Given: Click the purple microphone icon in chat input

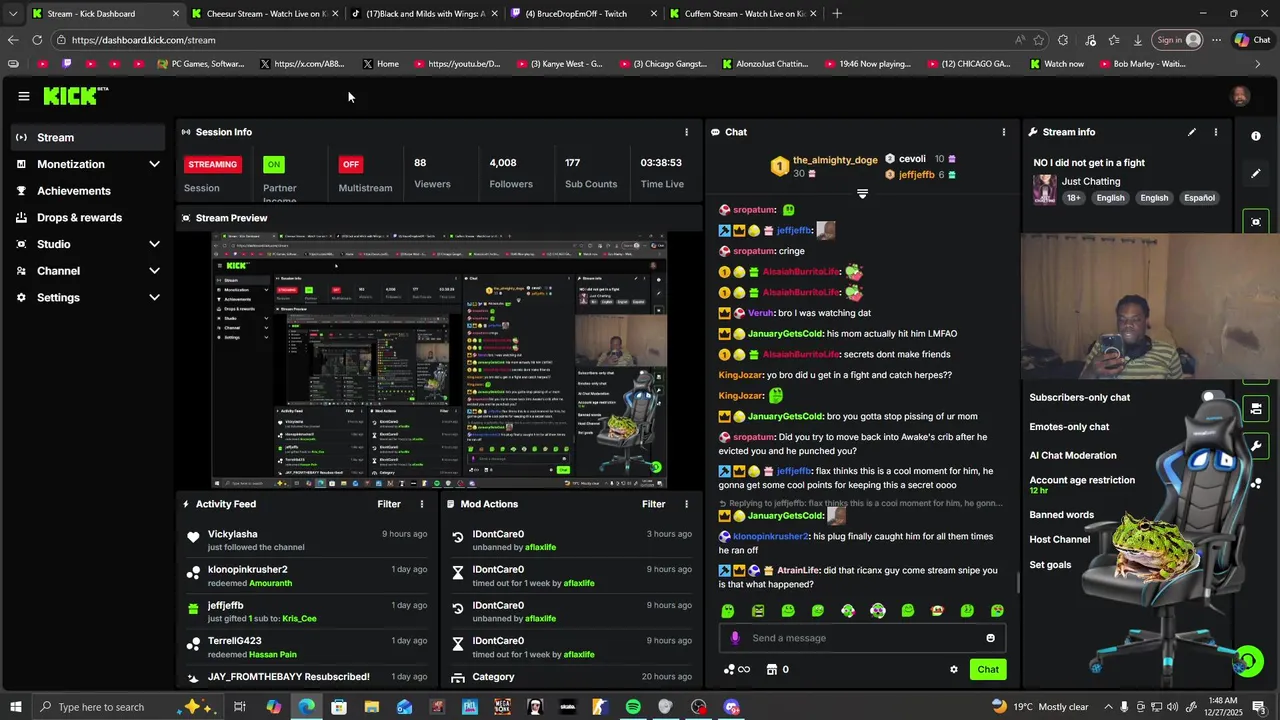Looking at the screenshot, I should [735, 638].
